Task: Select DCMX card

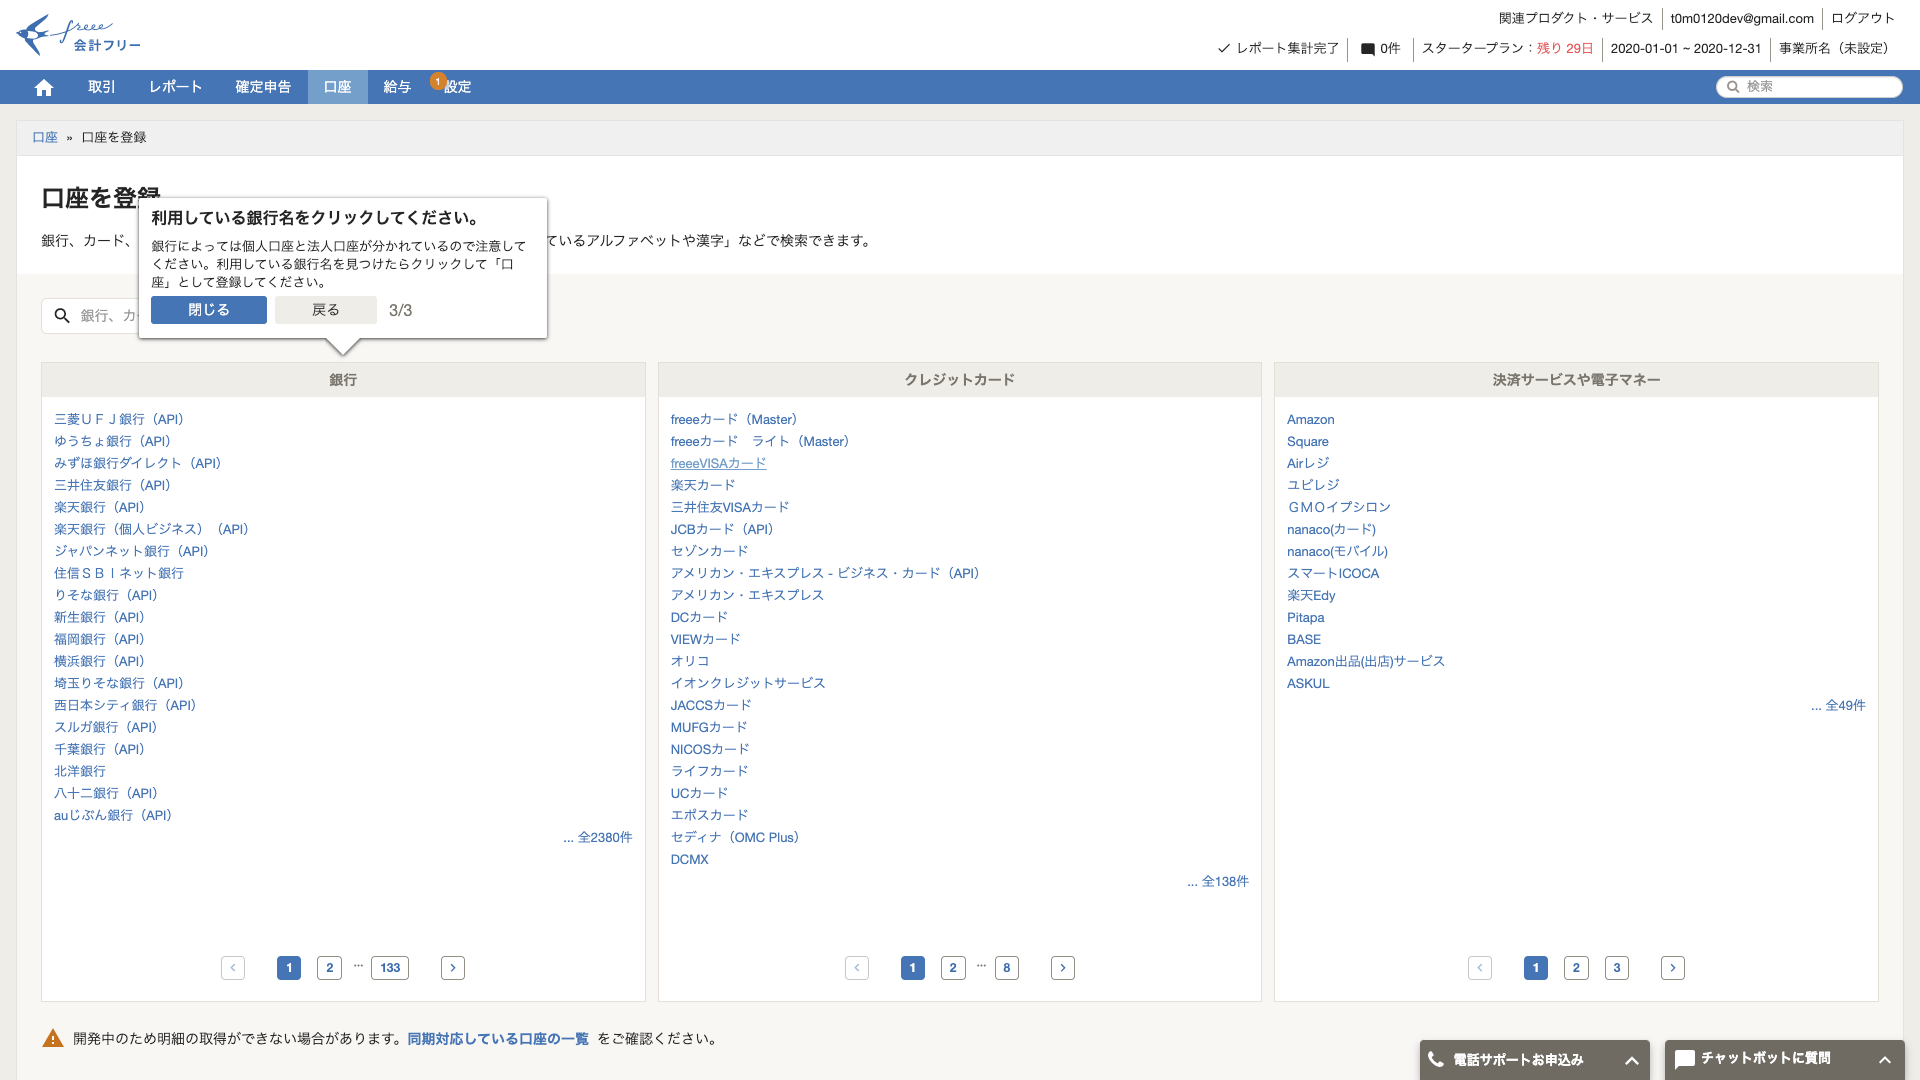Action: tap(690, 859)
